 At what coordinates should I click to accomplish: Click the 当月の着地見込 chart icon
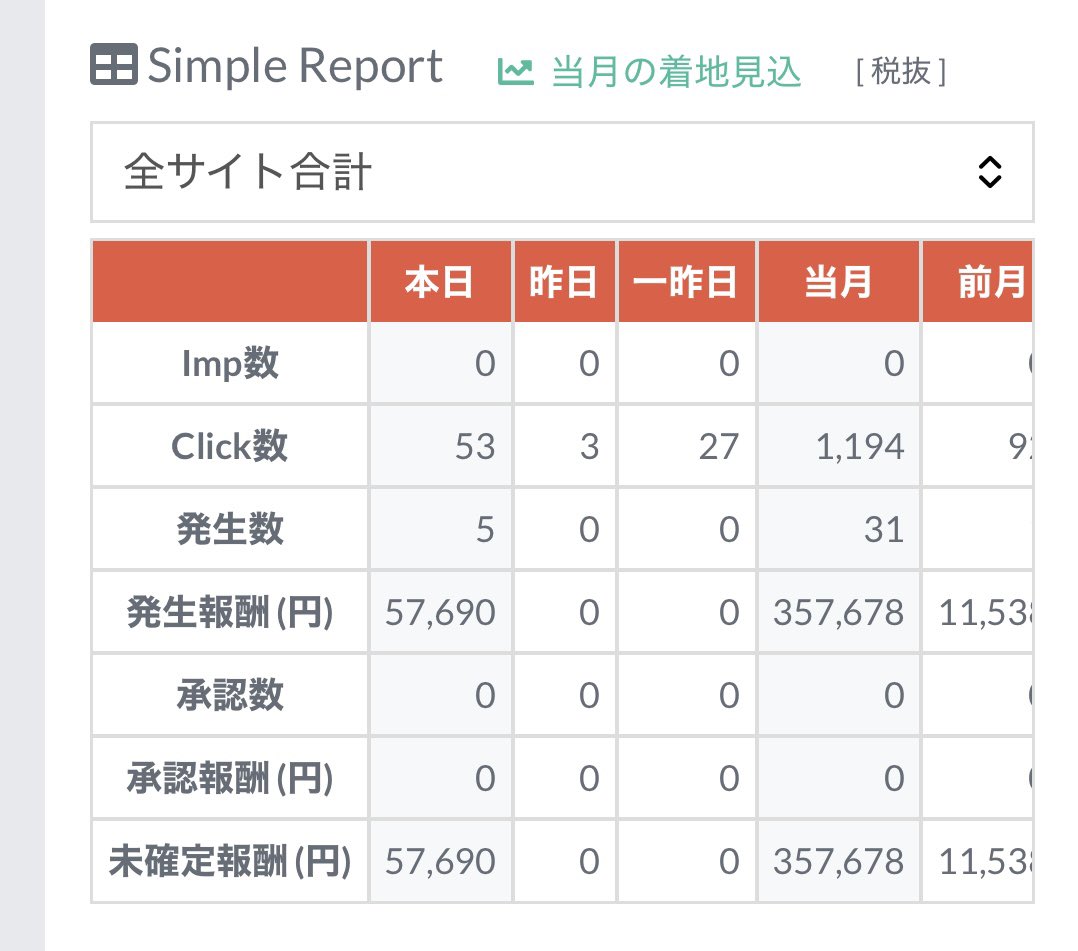tap(516, 72)
